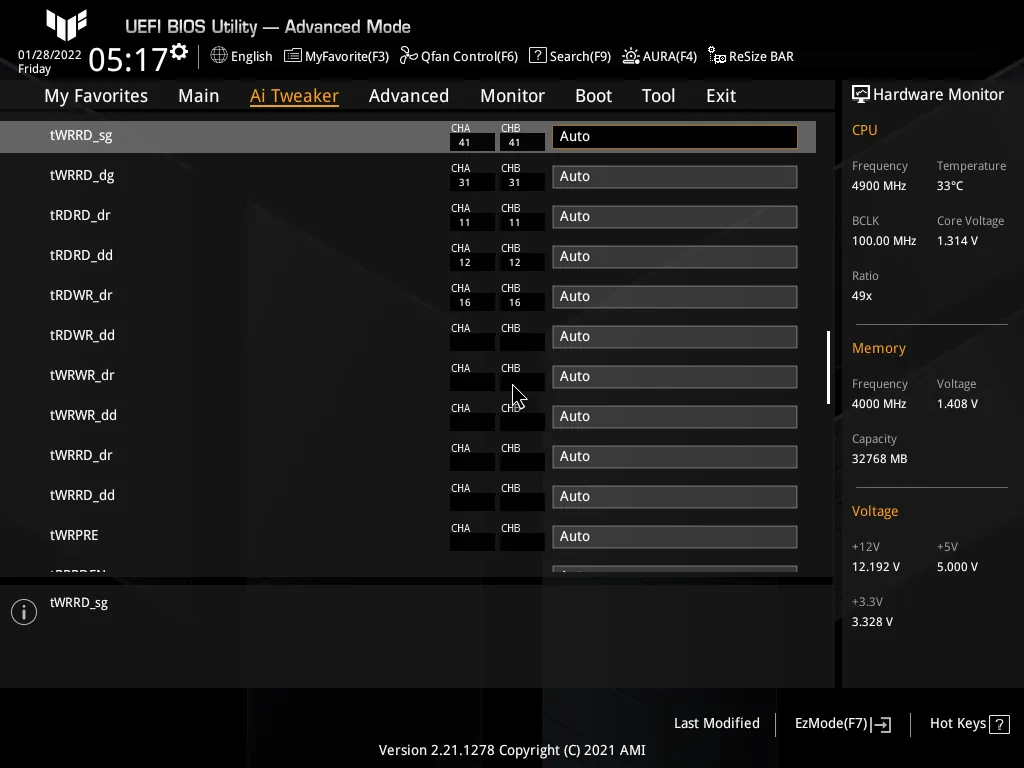
Task: Go to the Advanced tab
Action: pyautogui.click(x=409, y=96)
